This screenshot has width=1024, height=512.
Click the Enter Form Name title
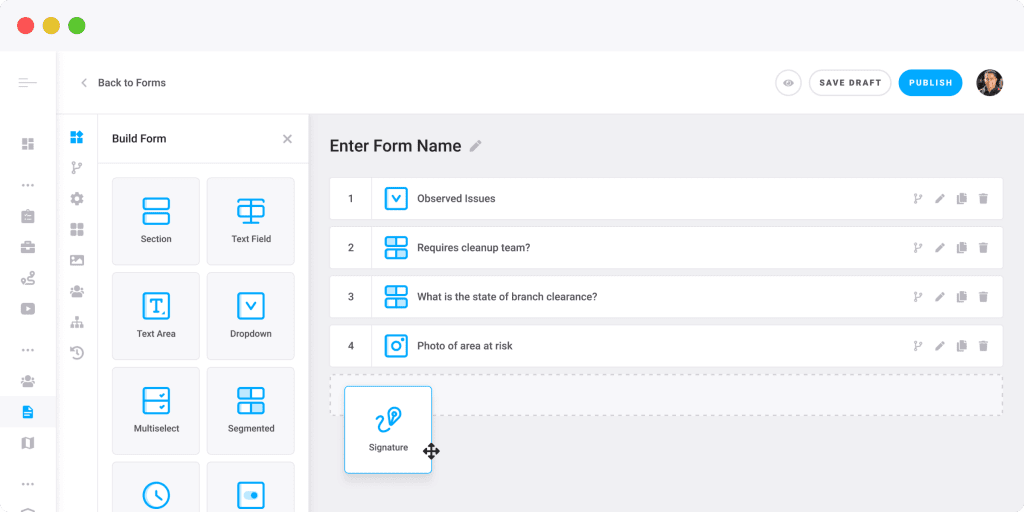tap(395, 146)
